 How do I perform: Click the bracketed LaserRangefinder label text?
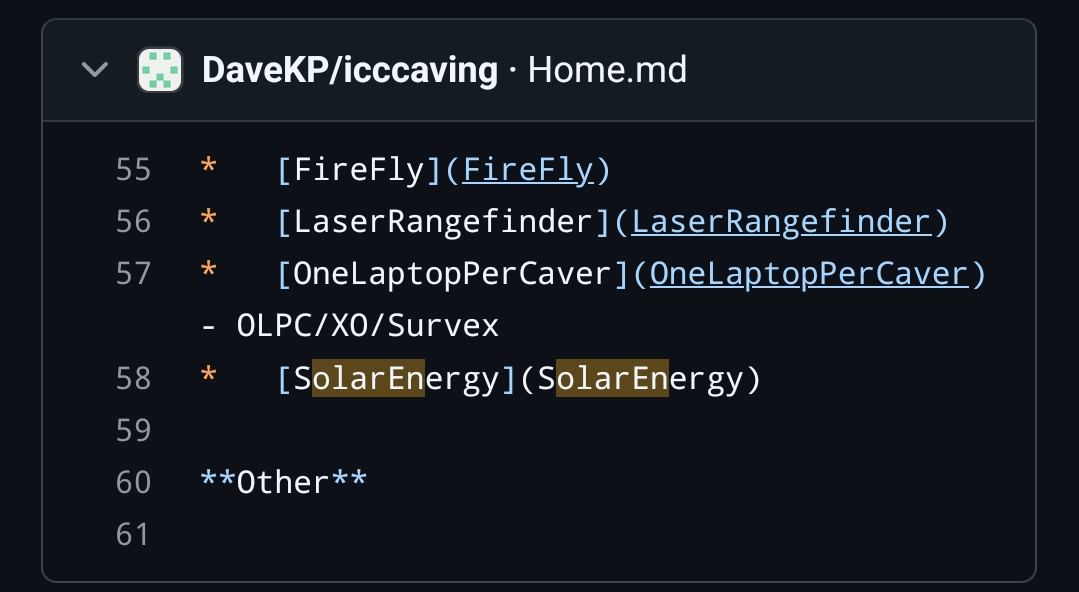point(443,222)
